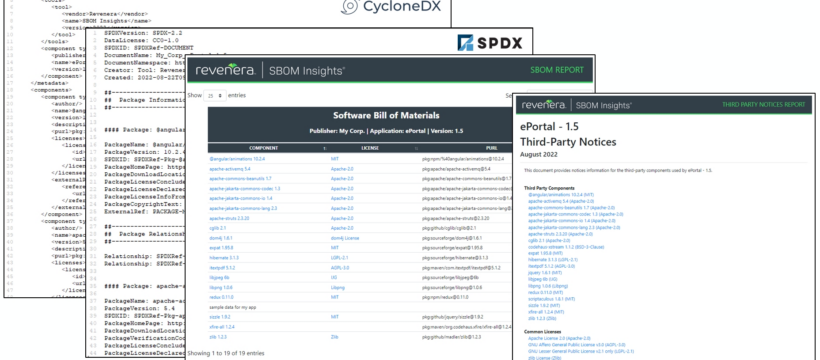The height and width of the screenshot is (360, 820).
Task: Sort table by LICENSE column
Action: 370,148
